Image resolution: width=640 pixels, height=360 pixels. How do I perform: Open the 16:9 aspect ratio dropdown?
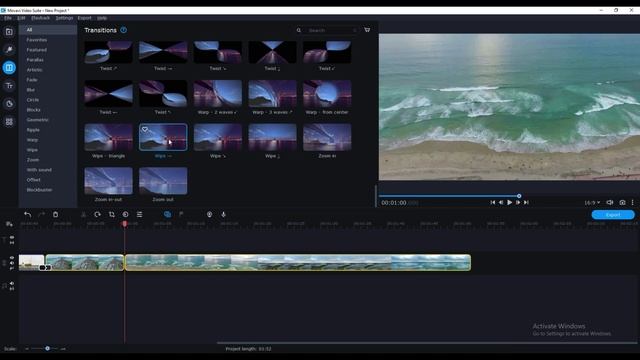(x=592, y=202)
